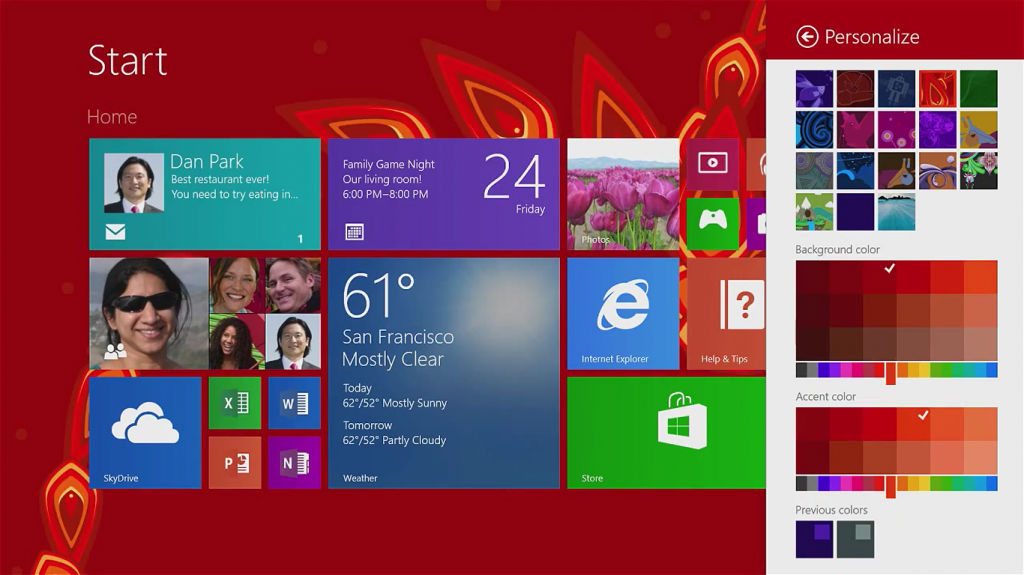The width and height of the screenshot is (1024, 575).
Task: Open the Internet Explorer tile
Action: click(x=623, y=313)
